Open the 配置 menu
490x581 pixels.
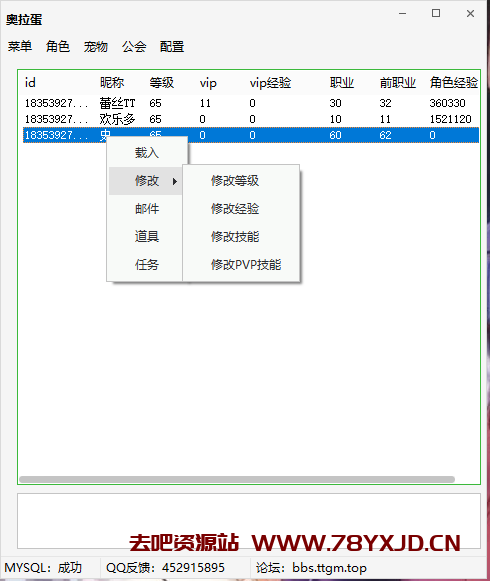coord(172,47)
